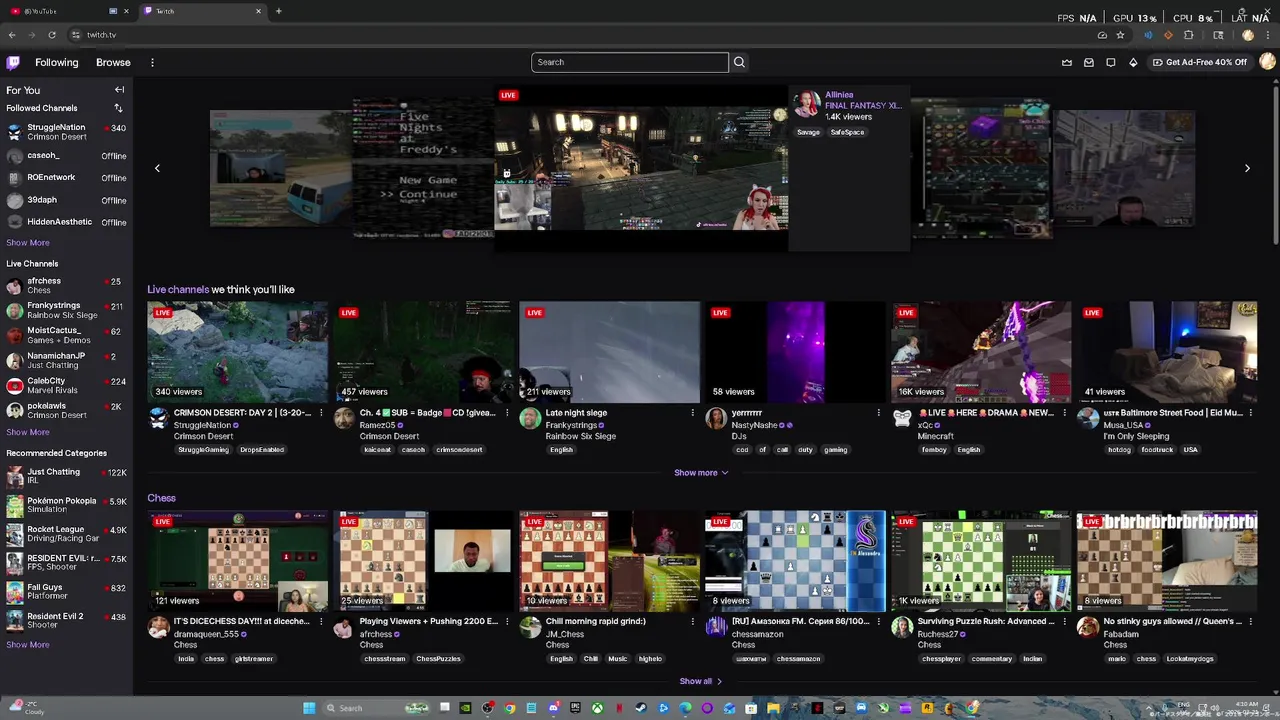Open Allinlea channel name in carousel
The image size is (1280, 720).
pos(839,95)
